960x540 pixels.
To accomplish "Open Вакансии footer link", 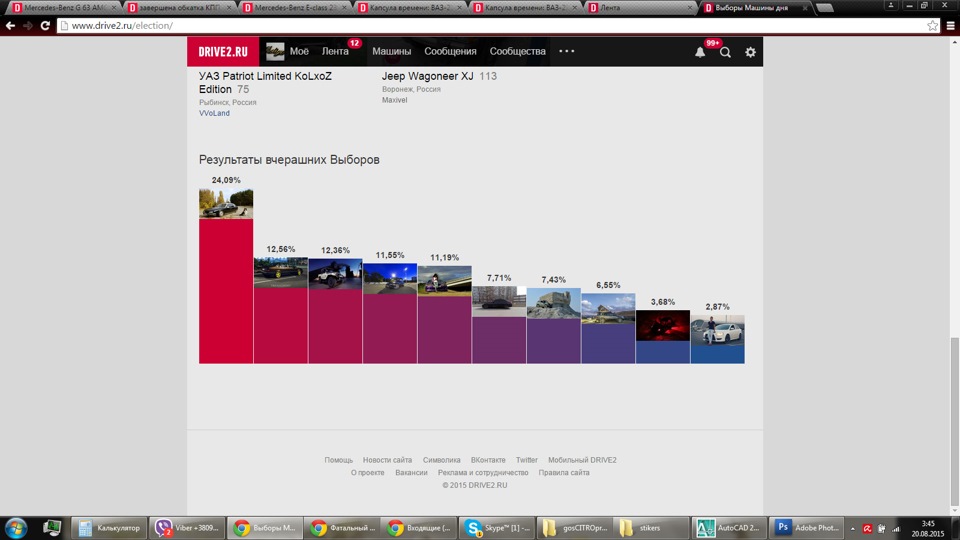I will pyautogui.click(x=411, y=473).
